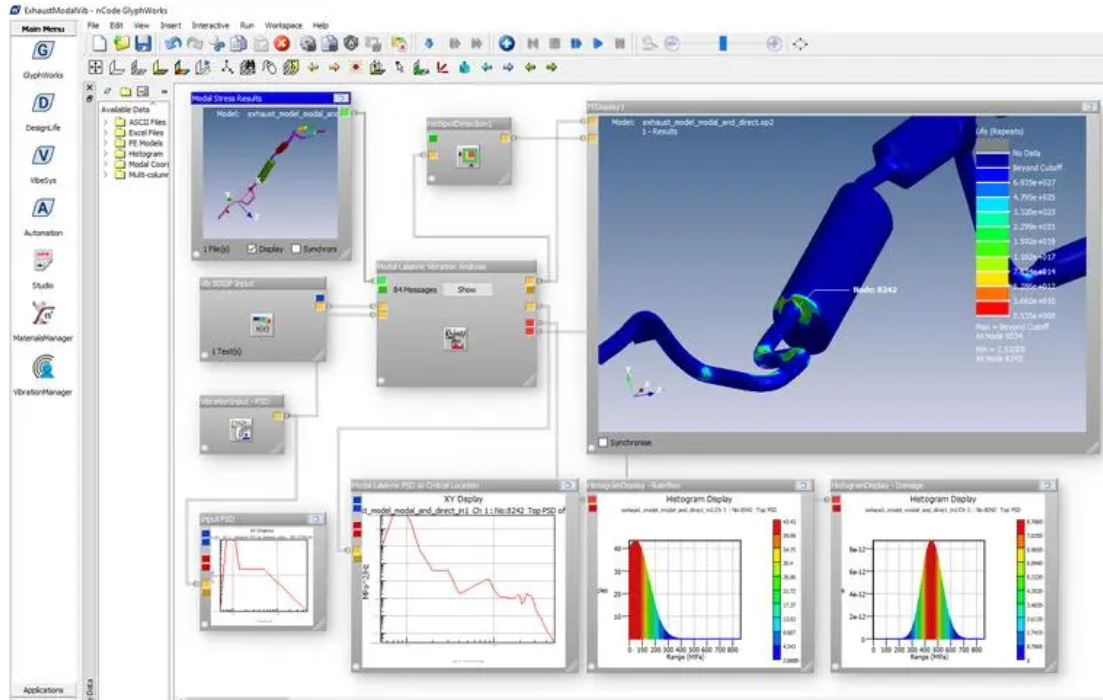
Task: Click the green right arrow in second toolbar
Action: (552, 68)
